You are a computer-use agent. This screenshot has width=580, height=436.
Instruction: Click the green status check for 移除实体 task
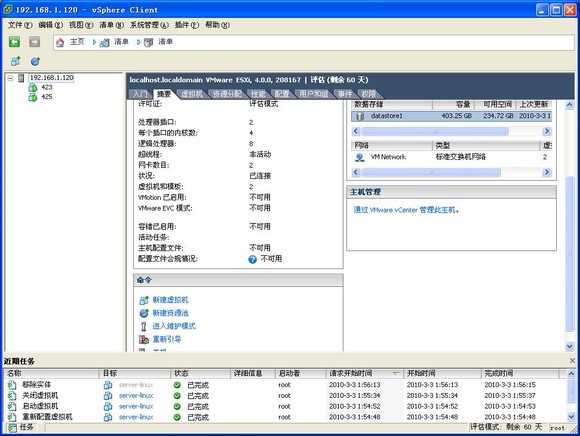click(x=177, y=385)
